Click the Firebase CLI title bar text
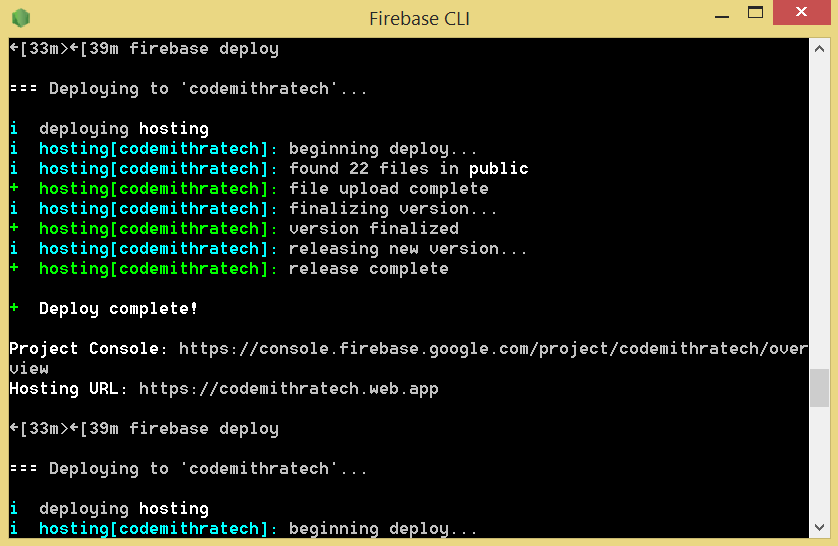Viewport: 838px width, 546px height. click(x=420, y=19)
